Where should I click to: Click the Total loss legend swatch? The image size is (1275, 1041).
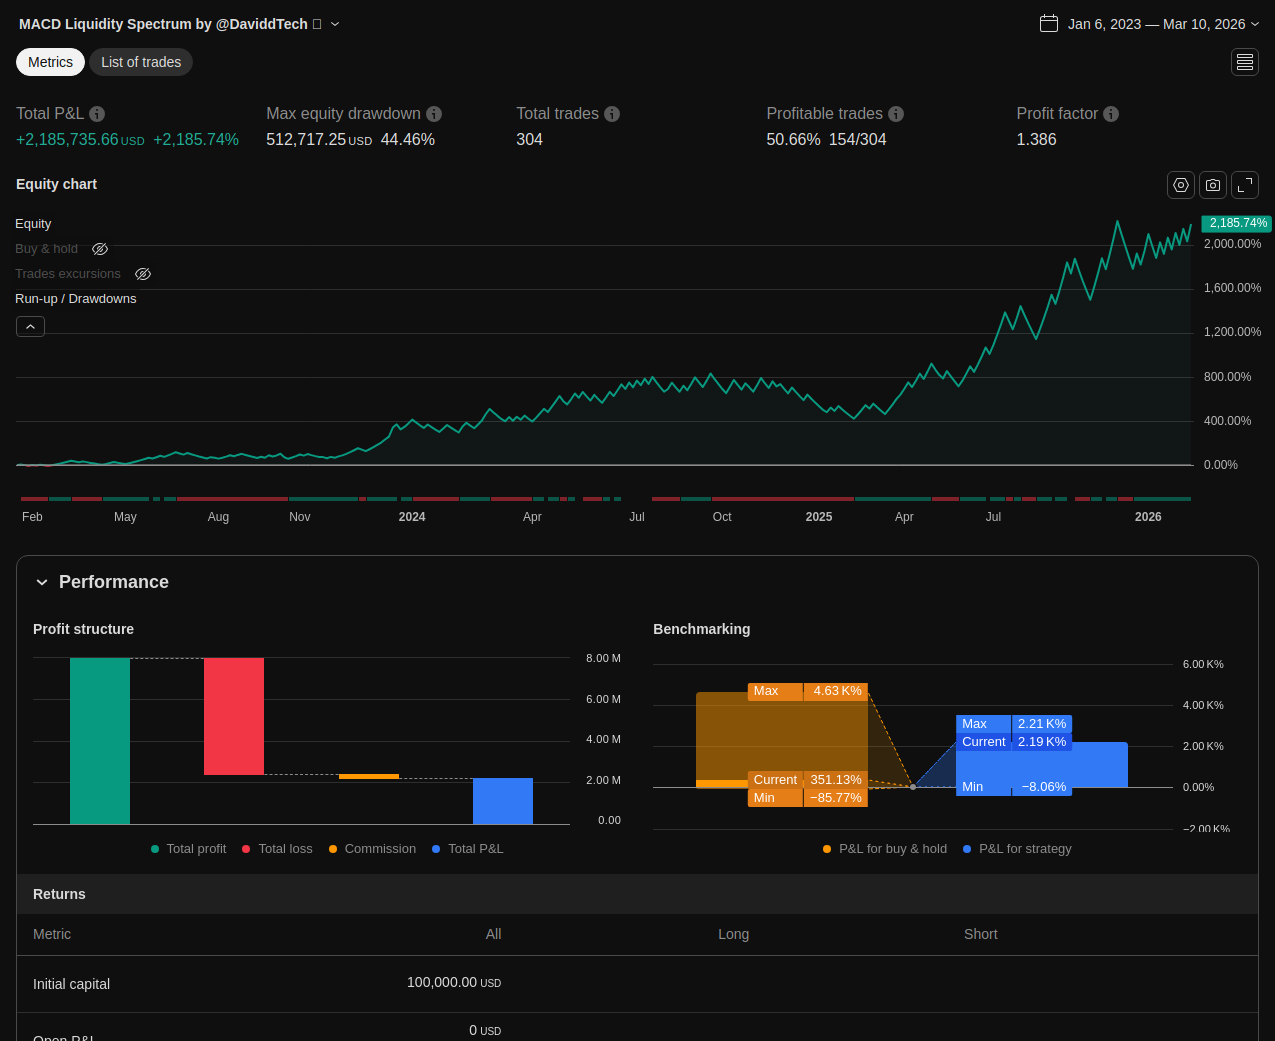(246, 849)
